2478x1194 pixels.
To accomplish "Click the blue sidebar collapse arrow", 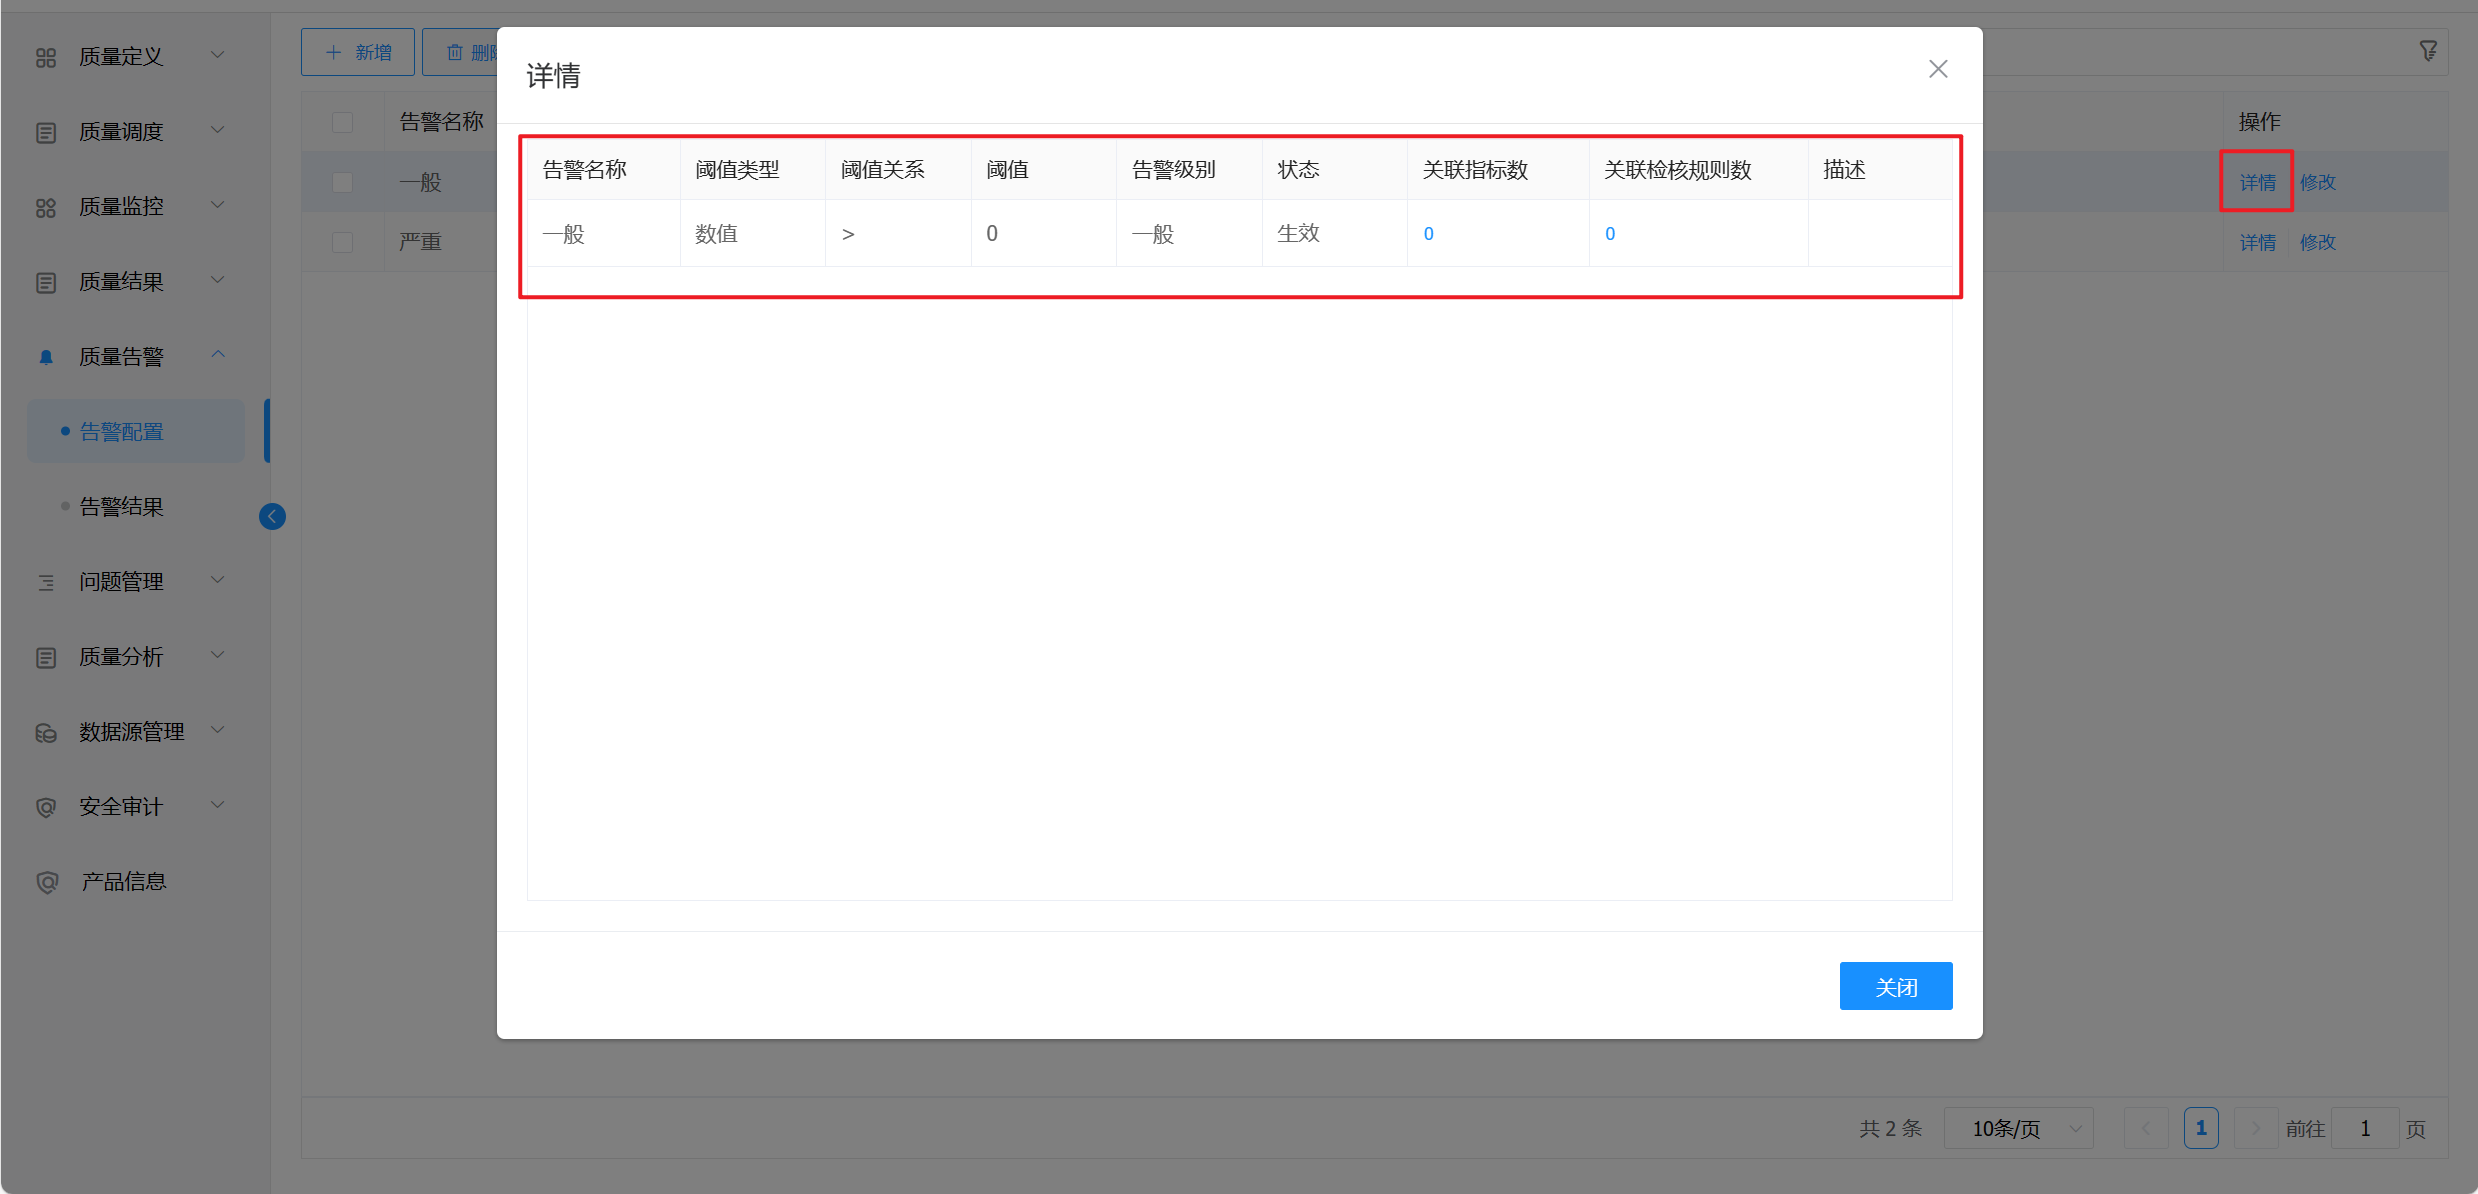I will [x=272, y=516].
